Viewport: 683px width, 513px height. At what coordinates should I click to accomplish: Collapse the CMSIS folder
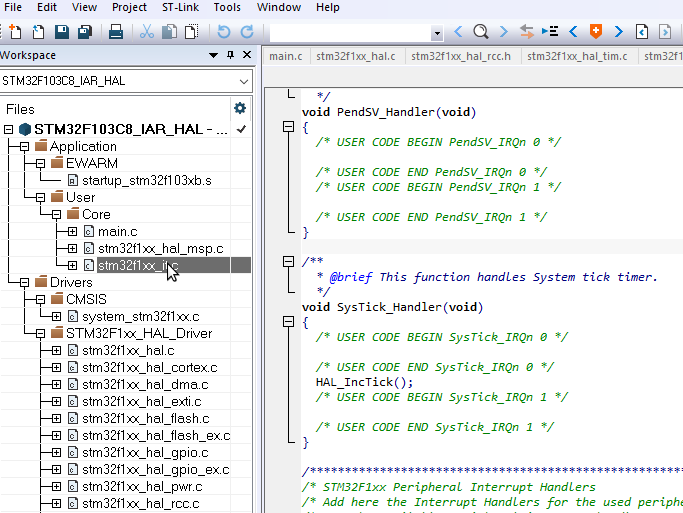point(41,300)
